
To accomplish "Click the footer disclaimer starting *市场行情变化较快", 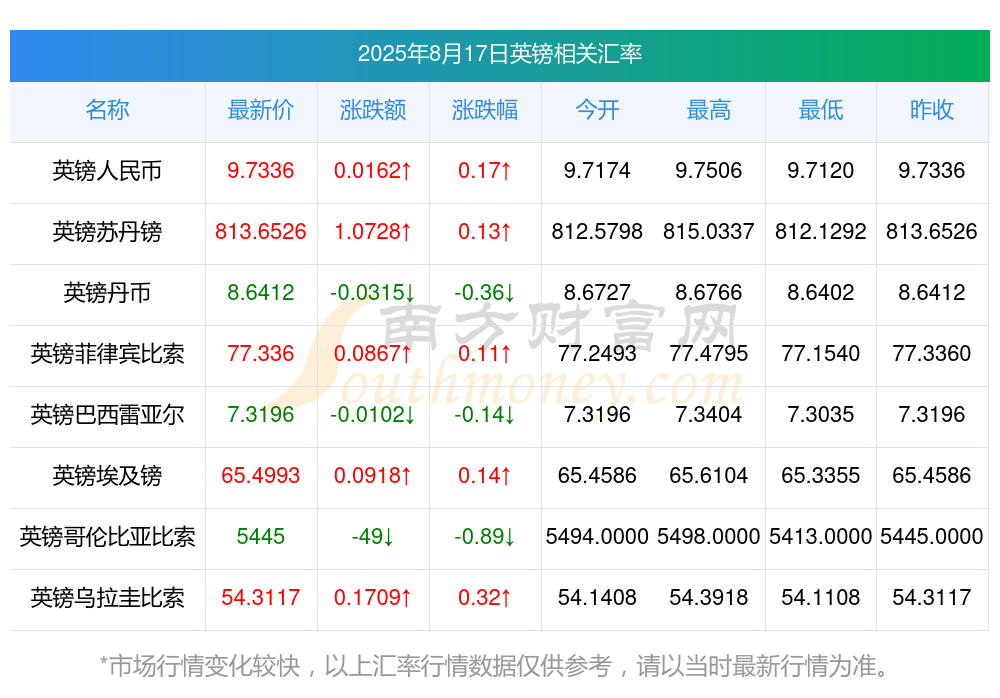I will (x=494, y=666).
